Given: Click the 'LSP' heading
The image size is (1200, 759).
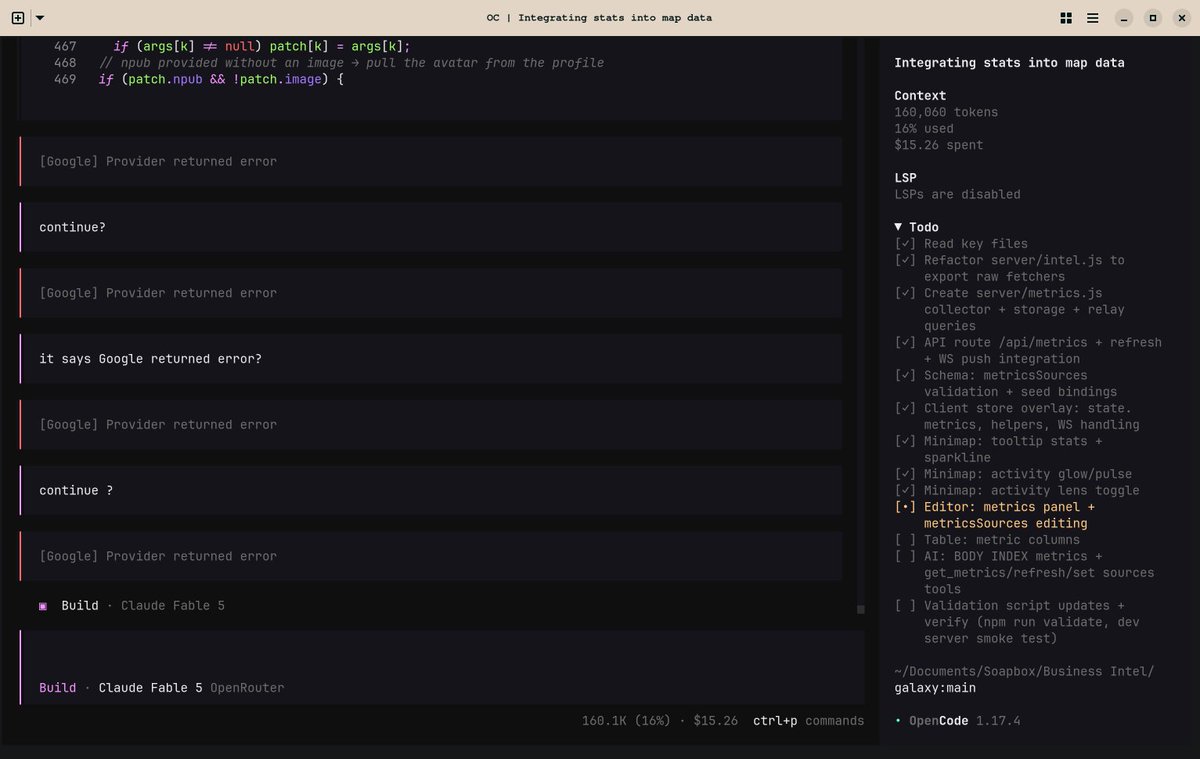Looking at the screenshot, I should pyautogui.click(x=905, y=178).
